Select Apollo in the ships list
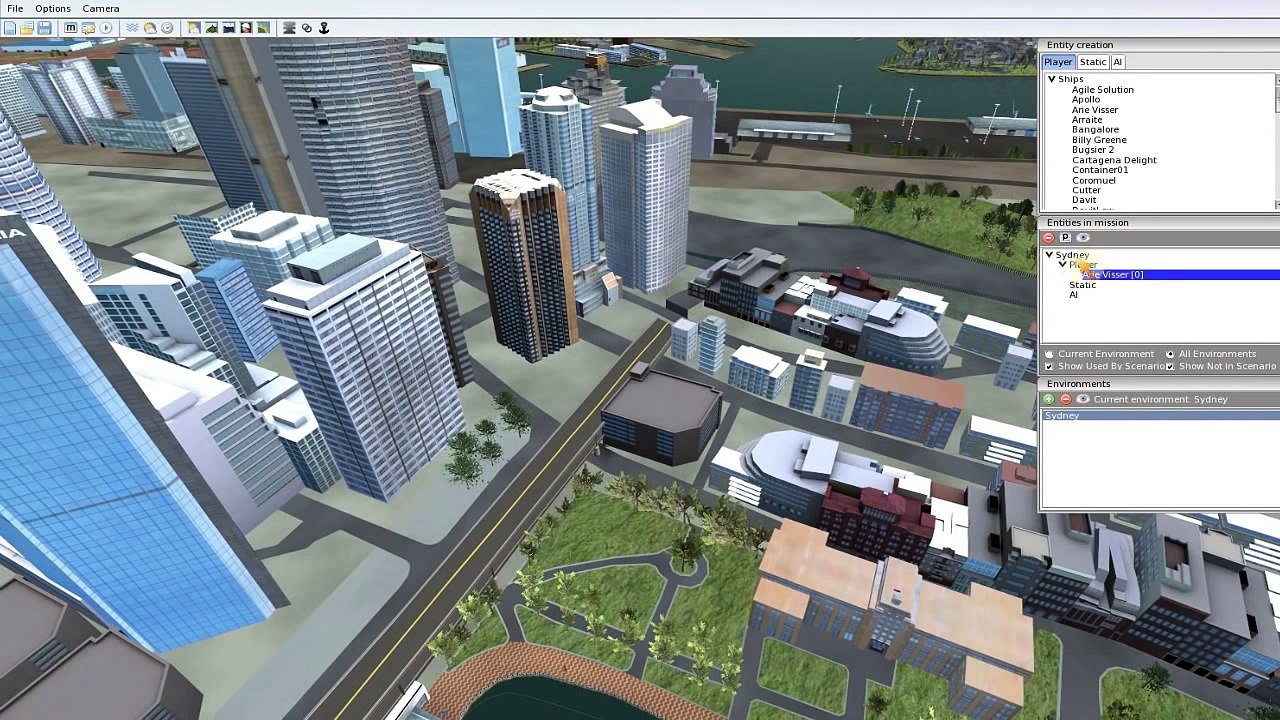This screenshot has width=1280, height=720. click(1086, 100)
